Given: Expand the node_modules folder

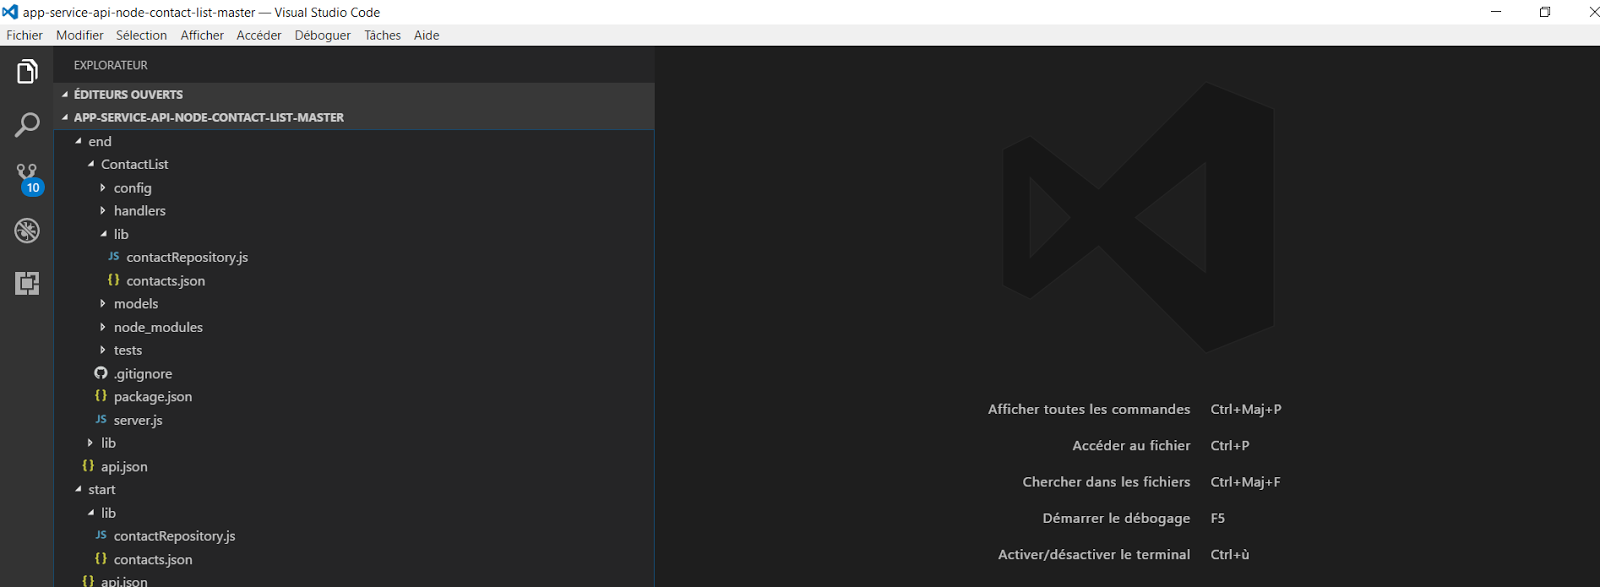Looking at the screenshot, I should (103, 327).
